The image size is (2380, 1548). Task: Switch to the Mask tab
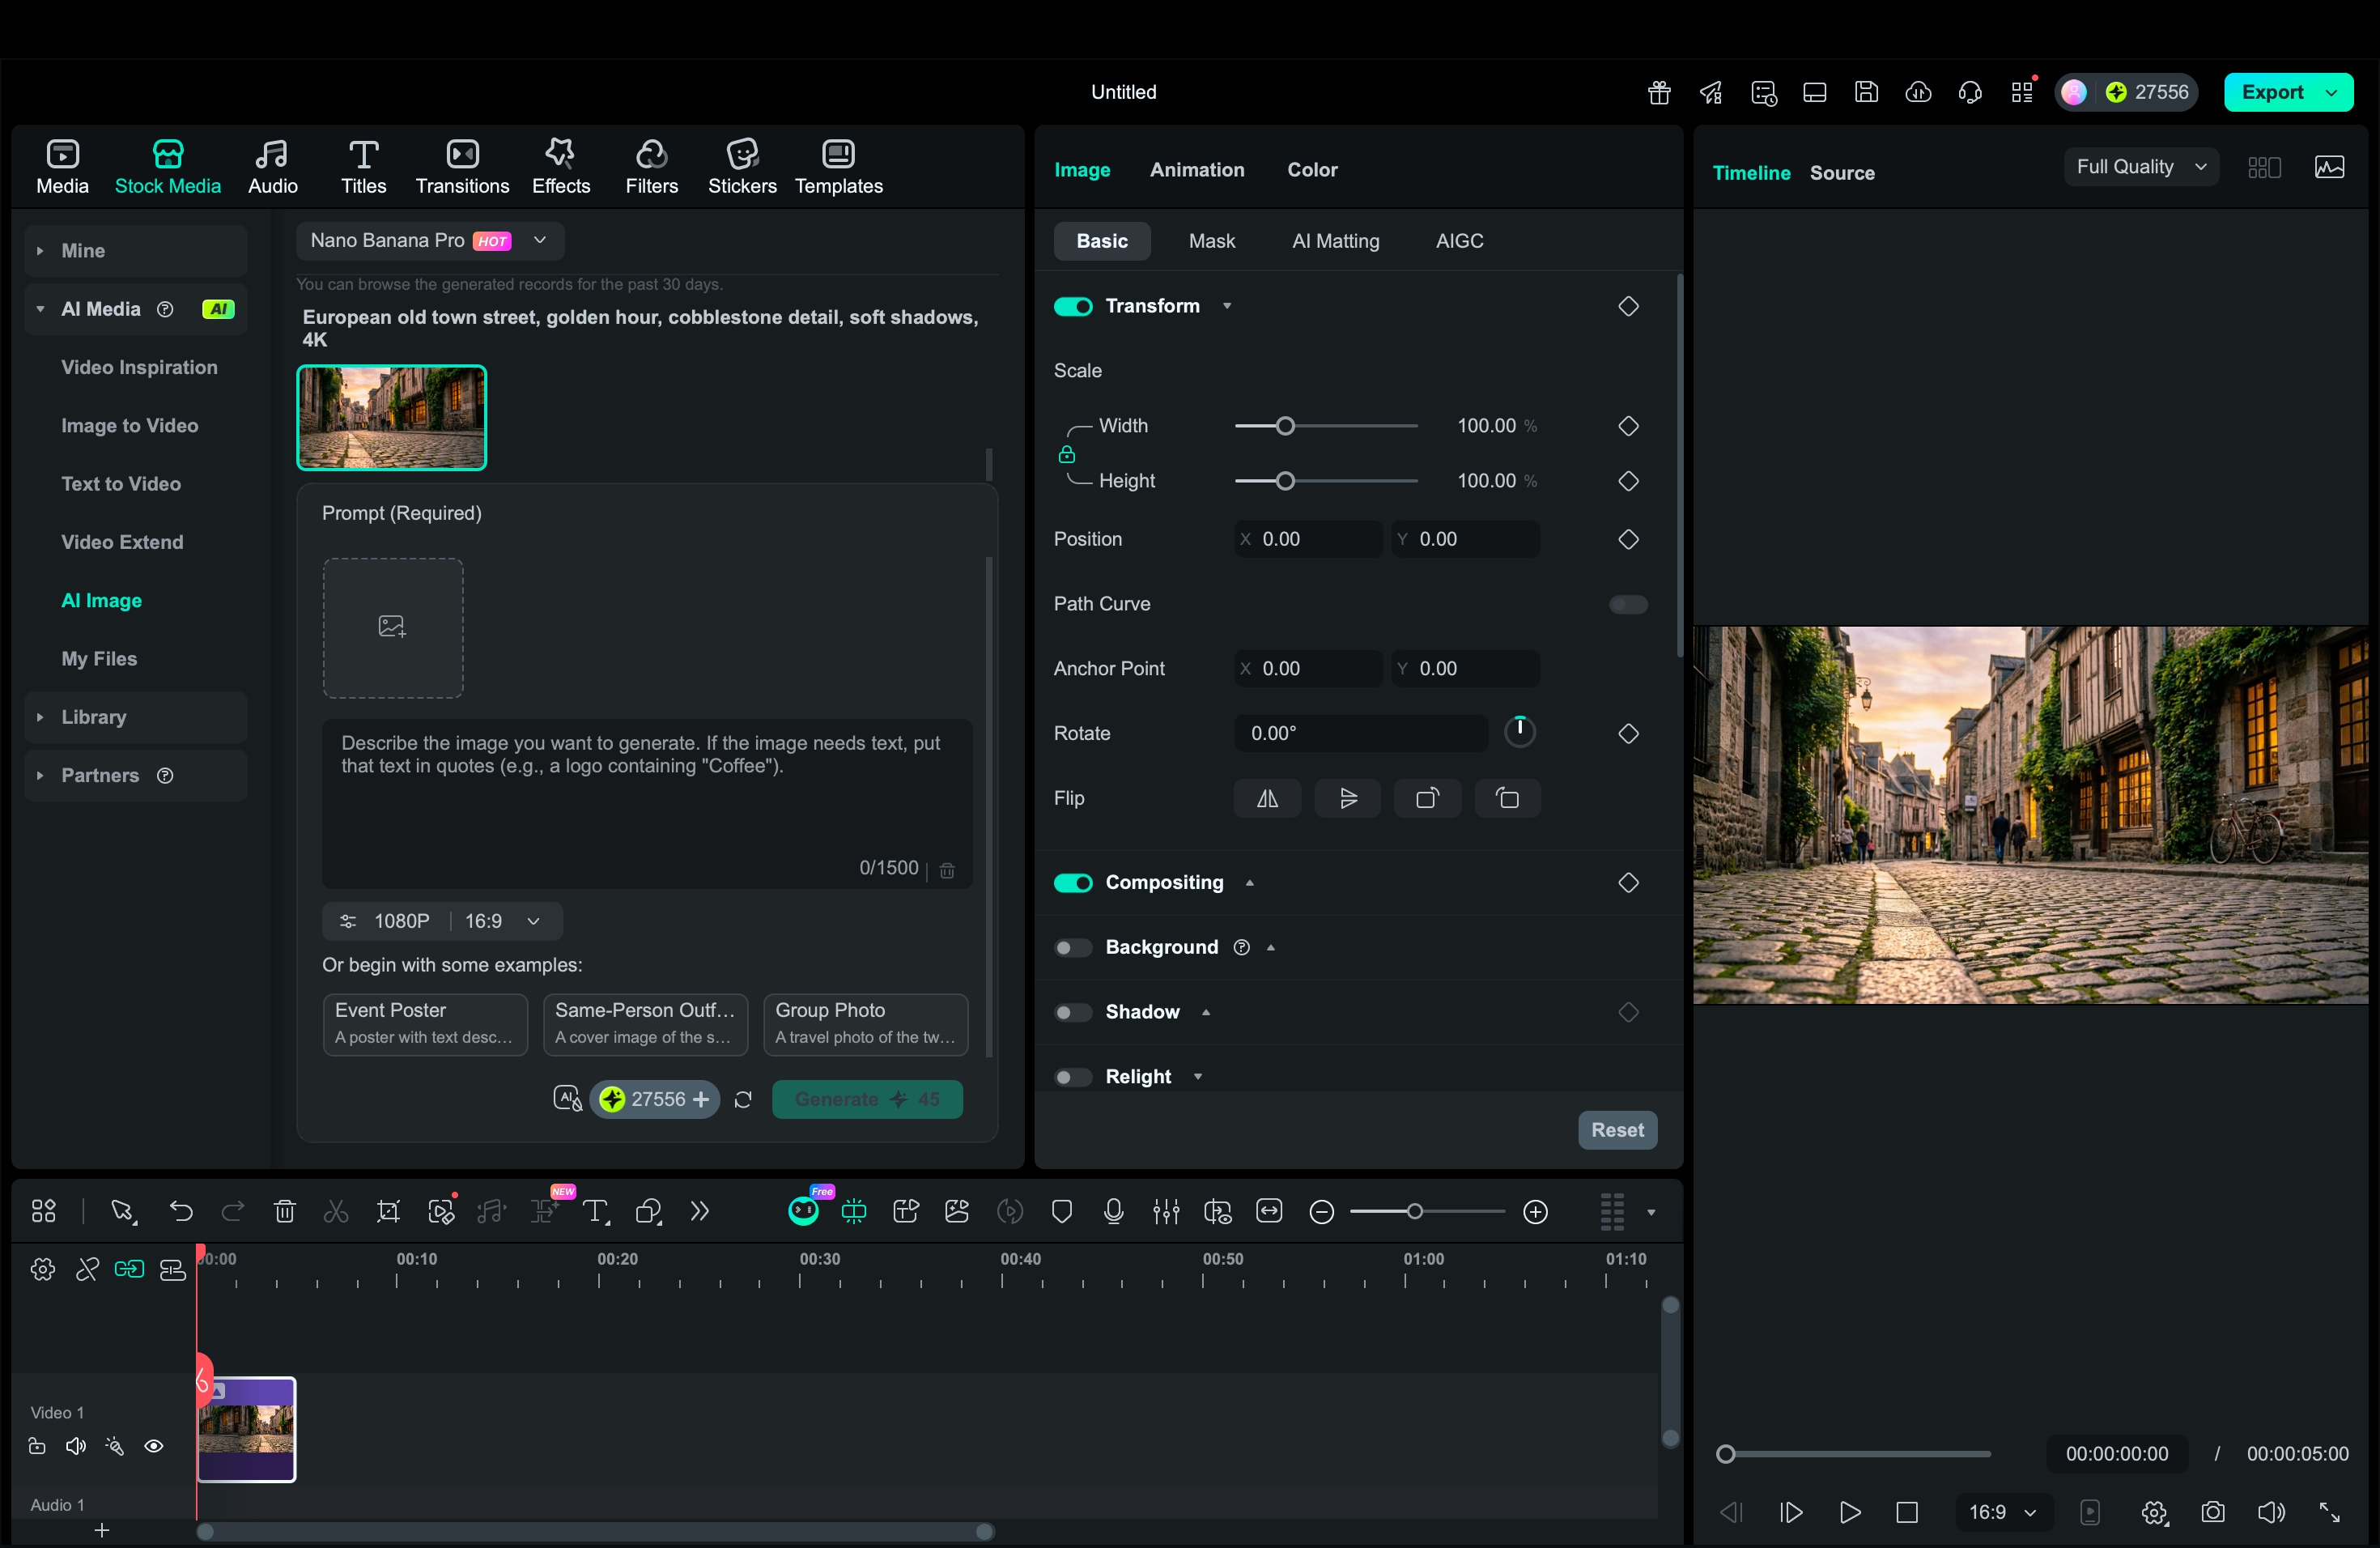pos(1212,240)
